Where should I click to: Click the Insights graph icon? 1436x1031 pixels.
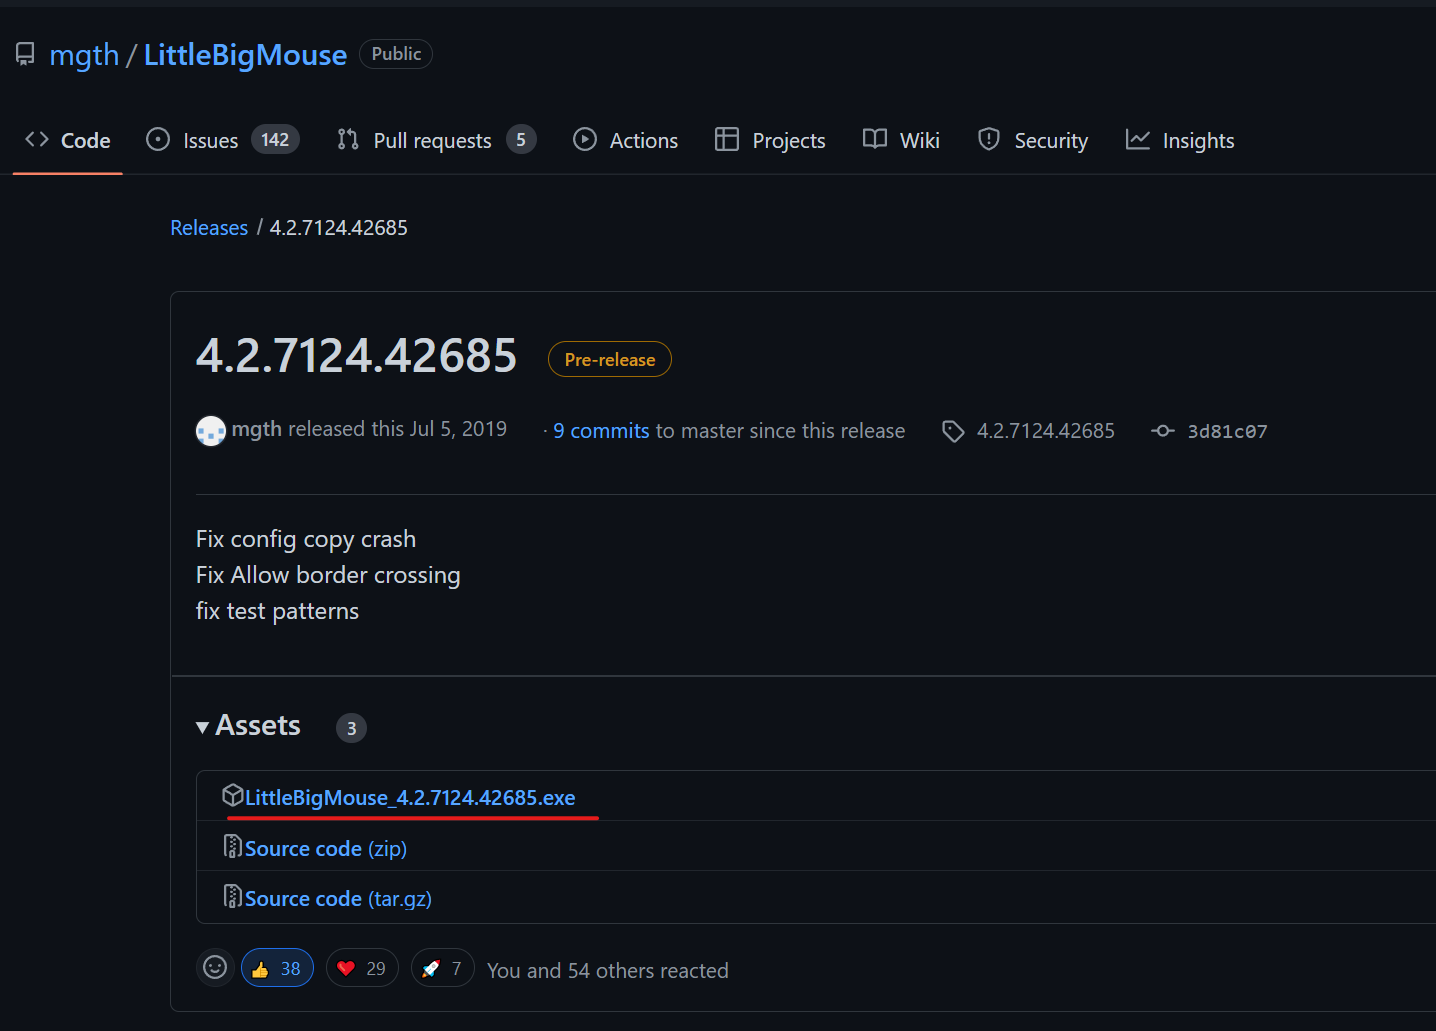[x=1138, y=139]
